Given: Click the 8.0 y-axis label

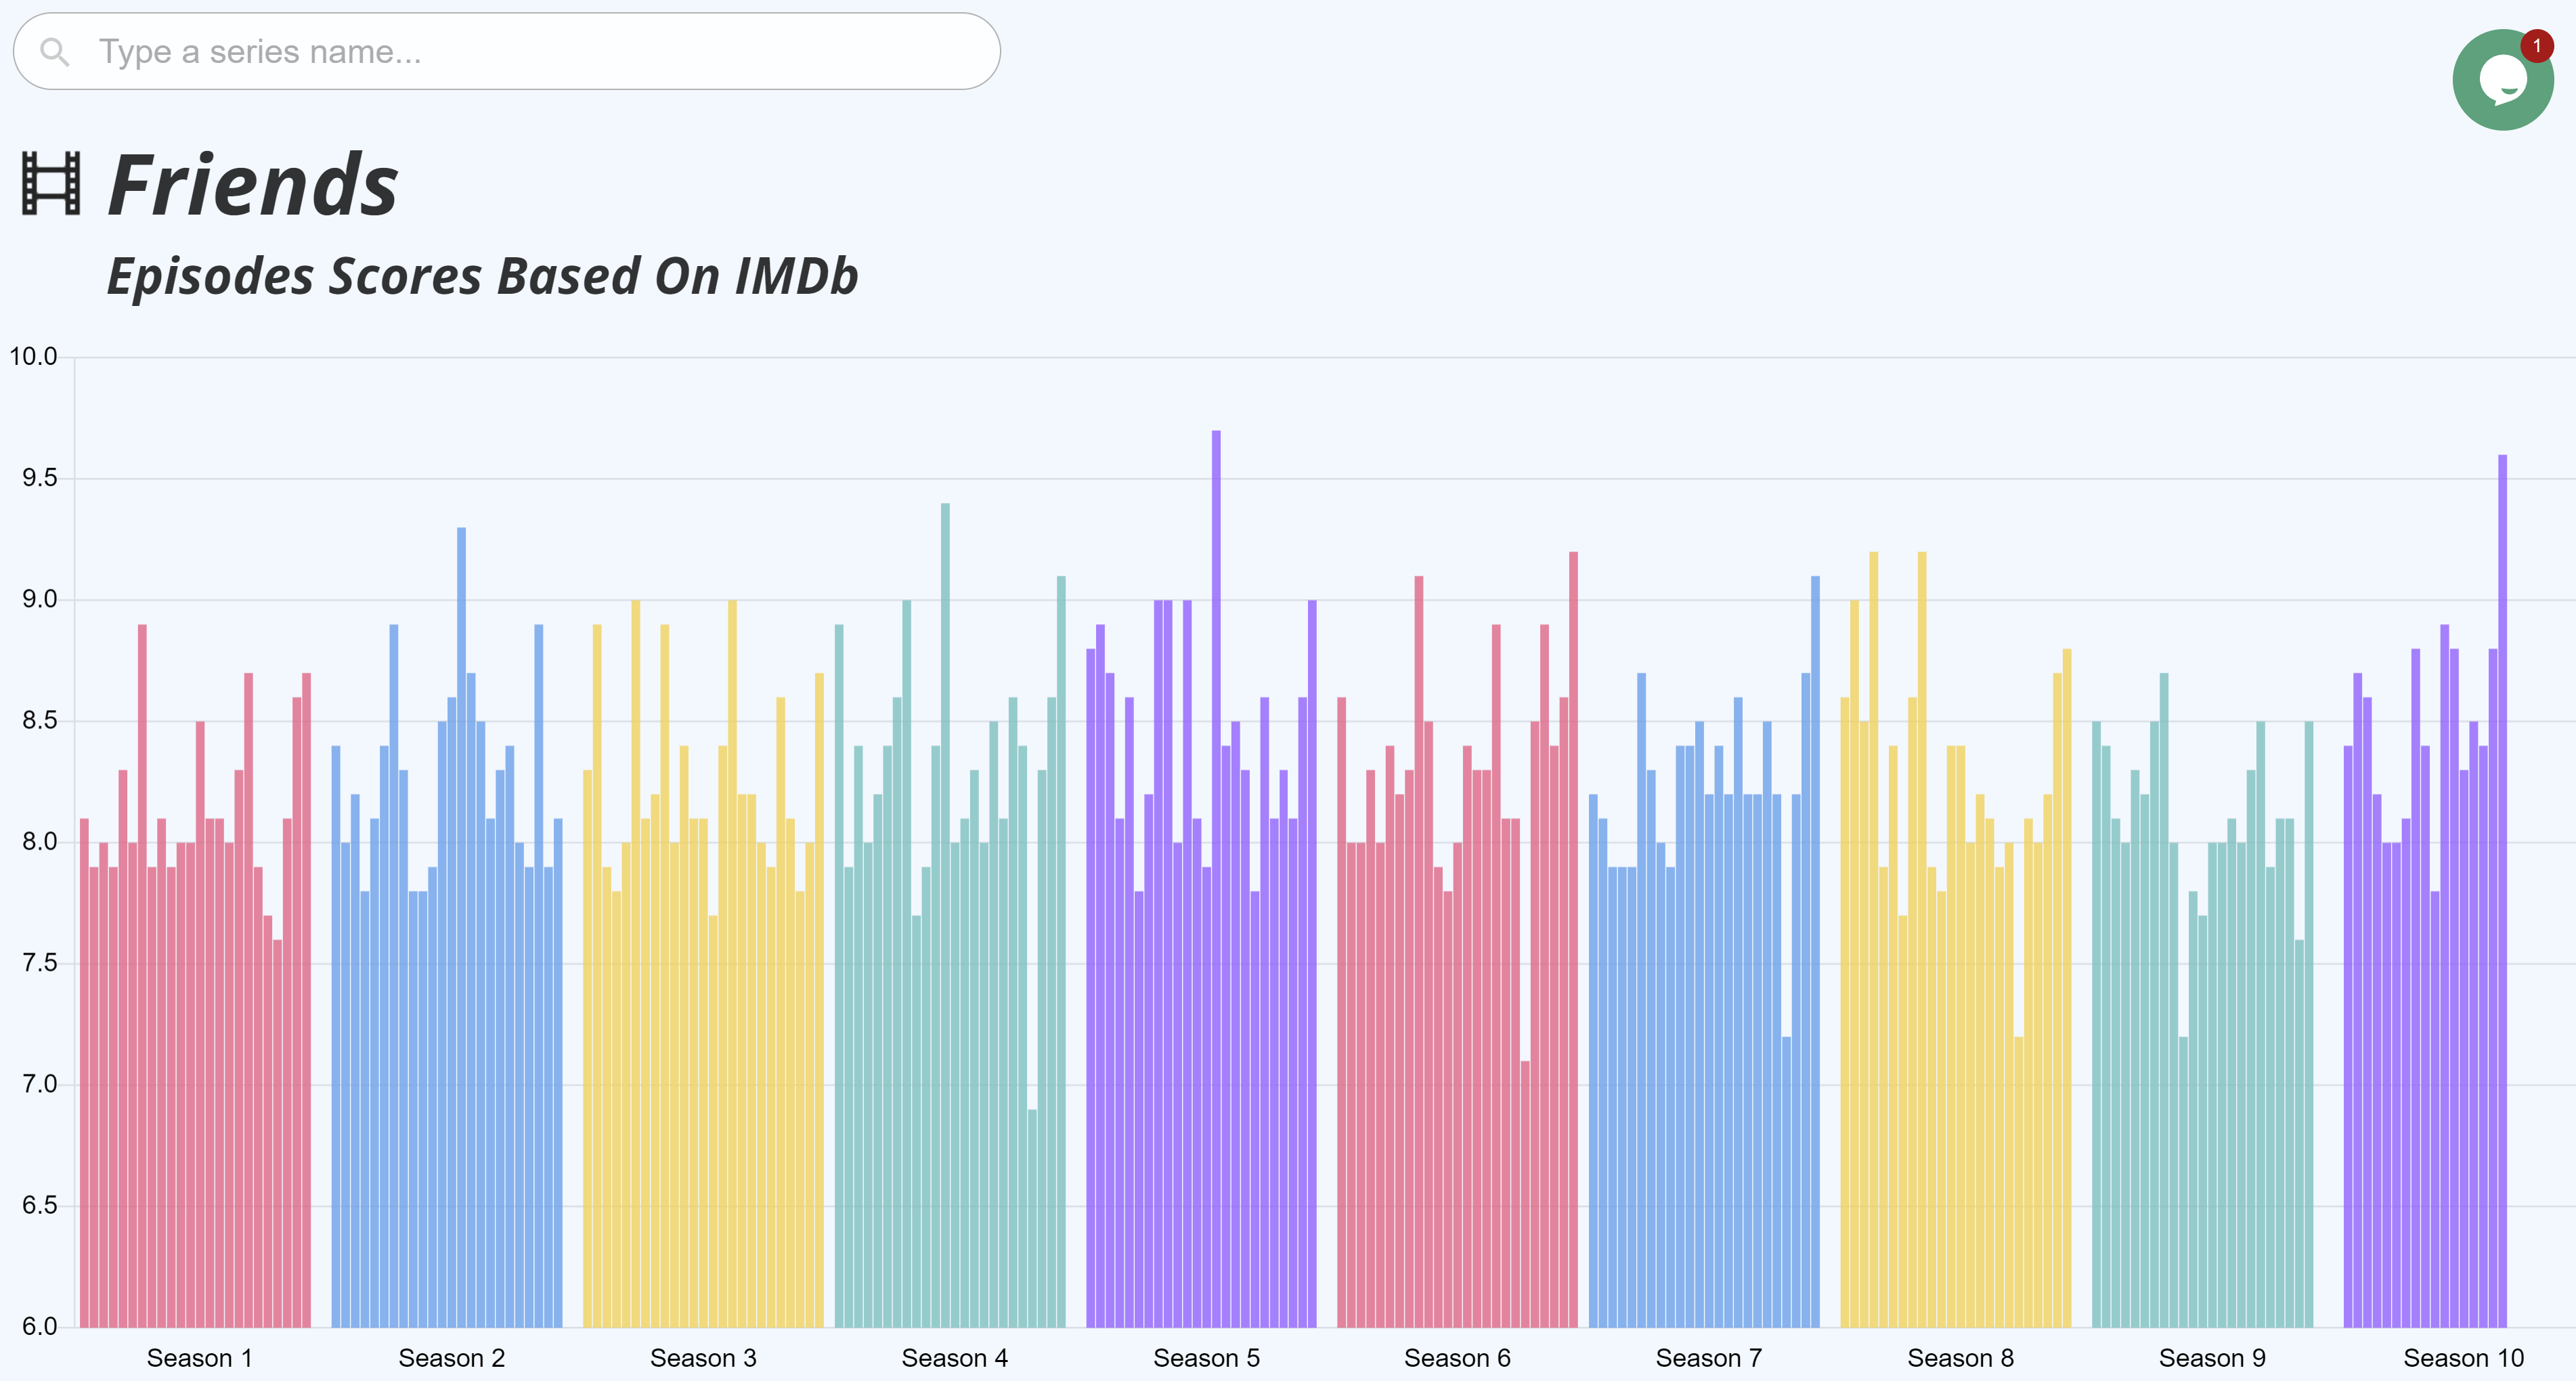Looking at the screenshot, I should point(39,841).
